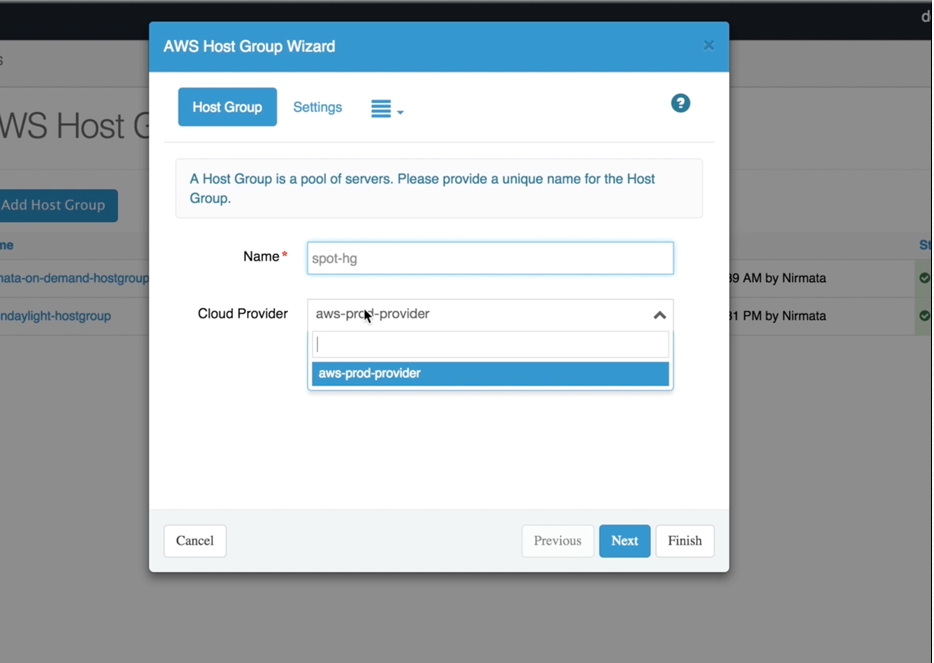Screen dimensions: 934x663
Task: Click Add Host Group in background page
Action: 58,206
